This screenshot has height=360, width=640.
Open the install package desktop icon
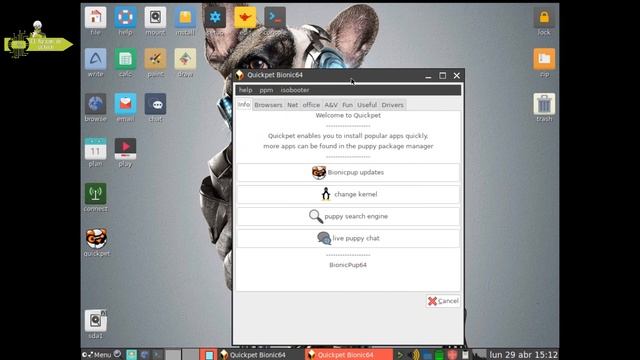click(x=185, y=17)
